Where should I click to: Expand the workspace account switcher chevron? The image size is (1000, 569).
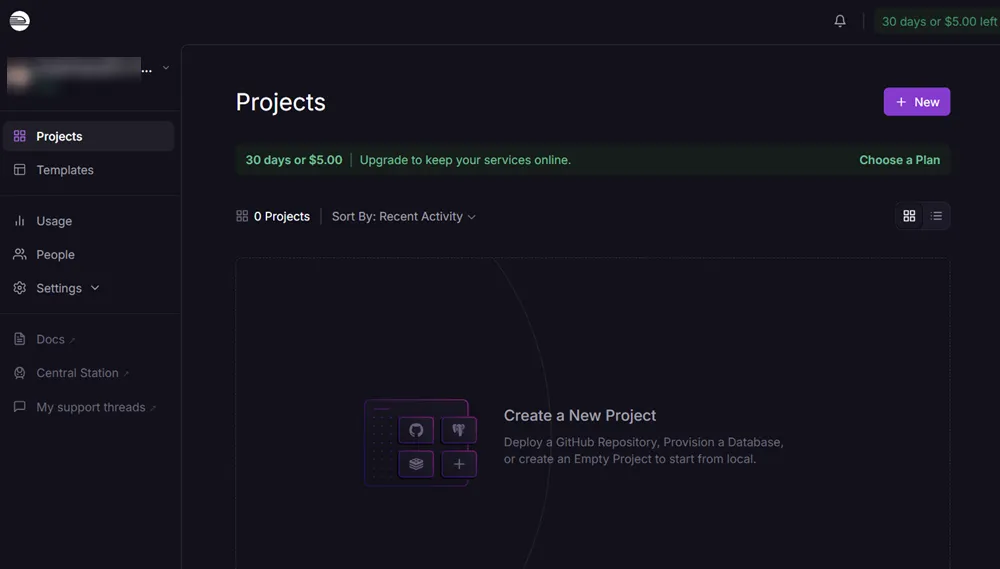[x=166, y=68]
